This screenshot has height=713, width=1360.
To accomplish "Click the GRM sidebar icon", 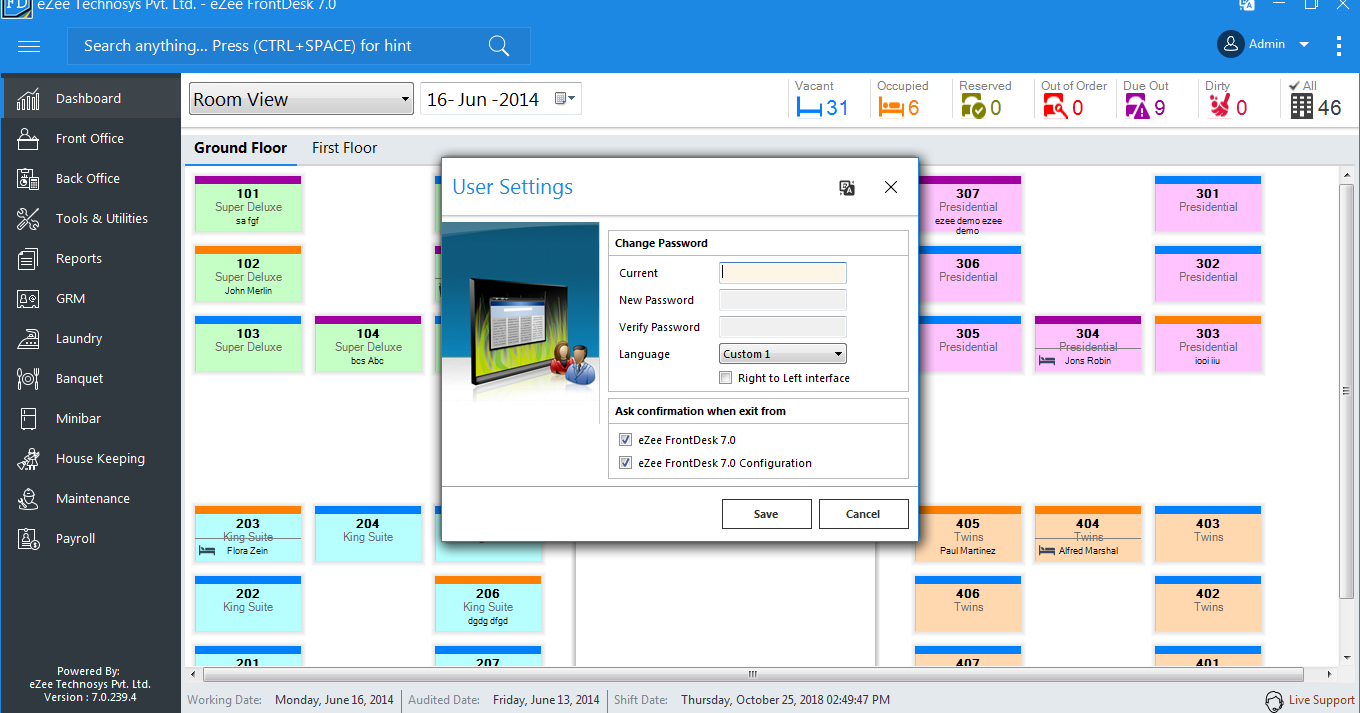I will tap(28, 298).
